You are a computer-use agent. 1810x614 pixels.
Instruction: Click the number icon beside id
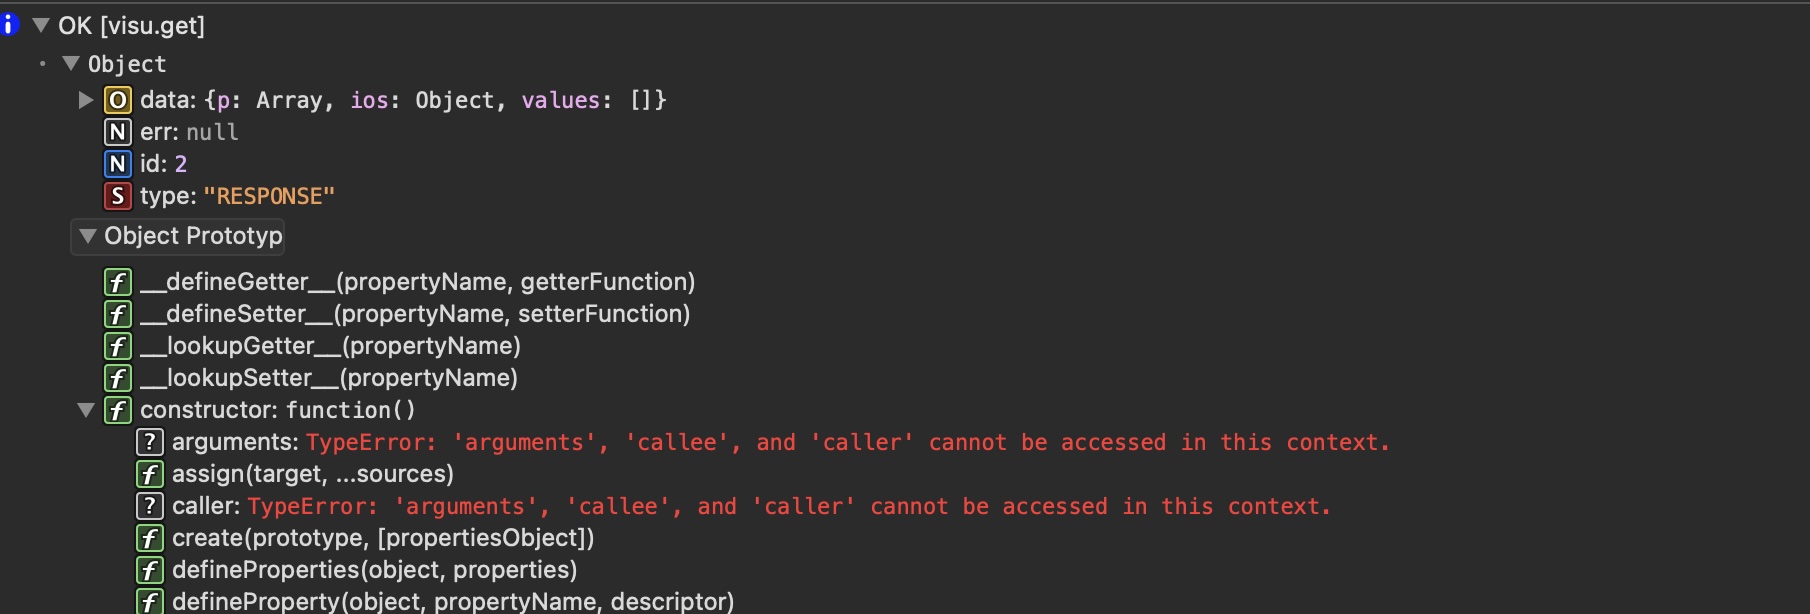[118, 164]
